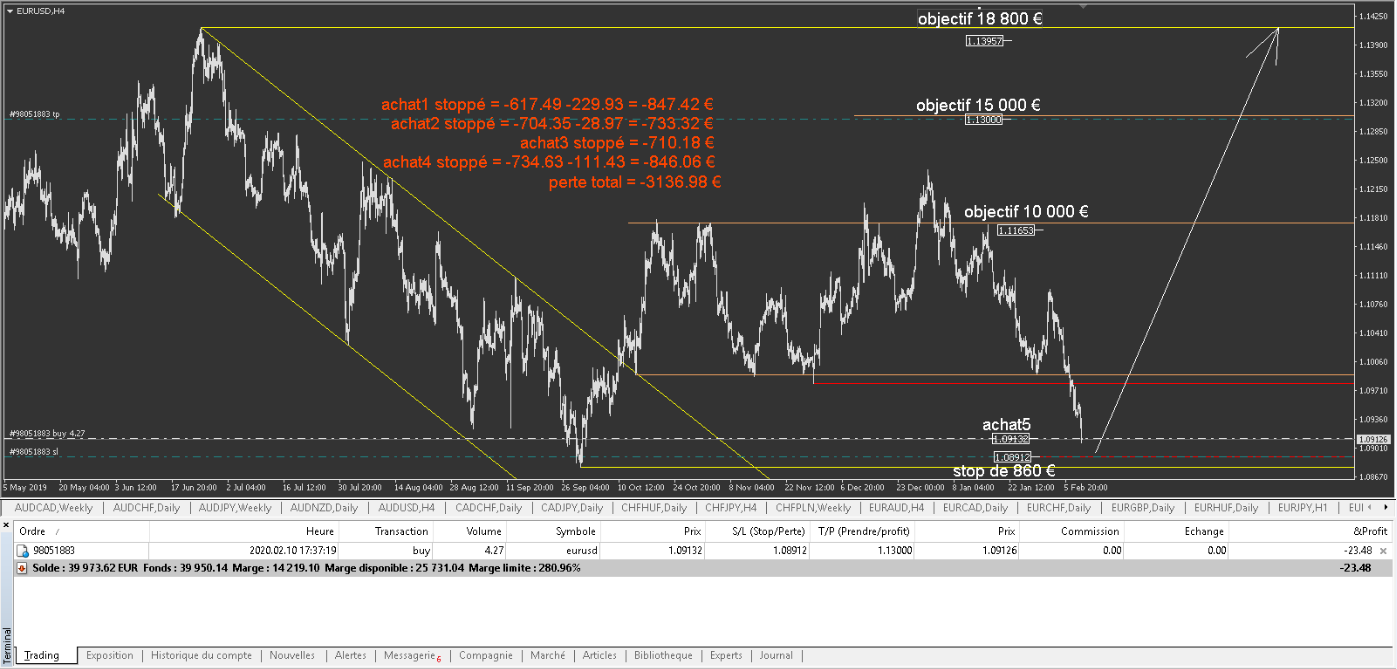This screenshot has height=669, width=1397.
Task: Sort by the Commission column header
Action: (x=1071, y=532)
